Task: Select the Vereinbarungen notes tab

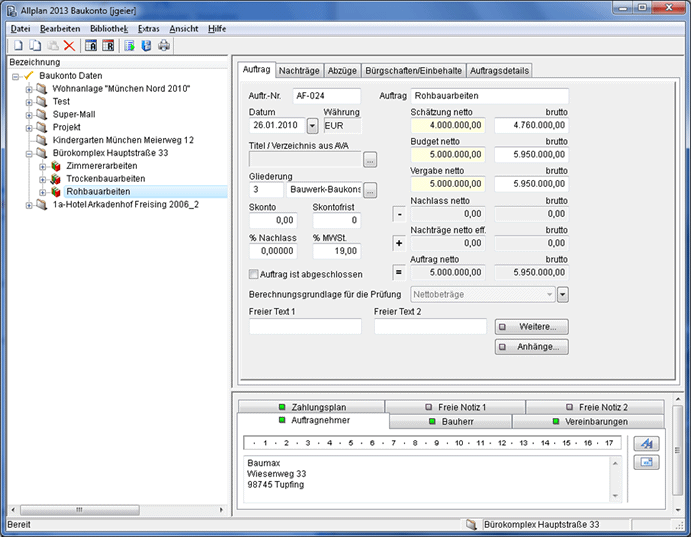Action: (589, 422)
